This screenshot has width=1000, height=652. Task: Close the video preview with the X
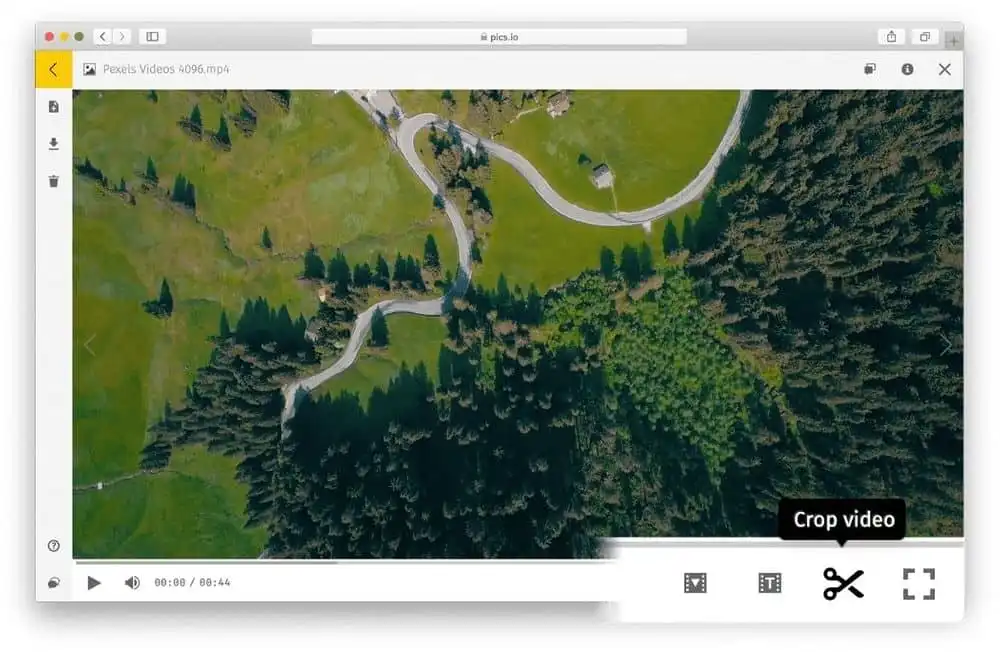click(x=945, y=69)
